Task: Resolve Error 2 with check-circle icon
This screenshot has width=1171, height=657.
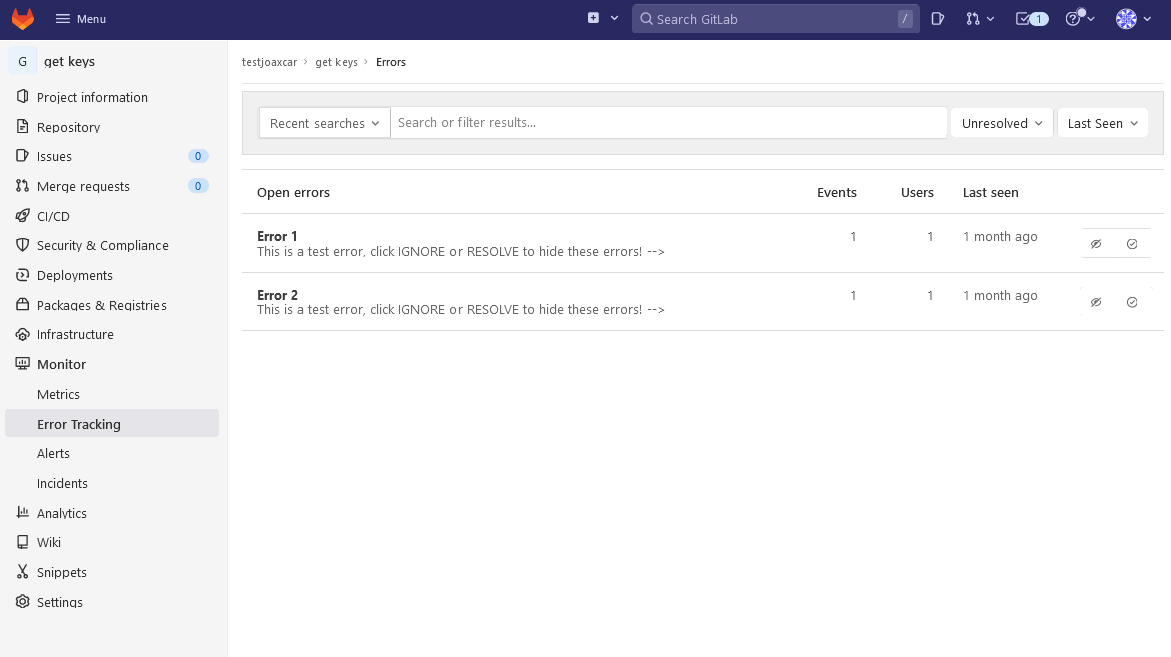Action: point(1132,302)
